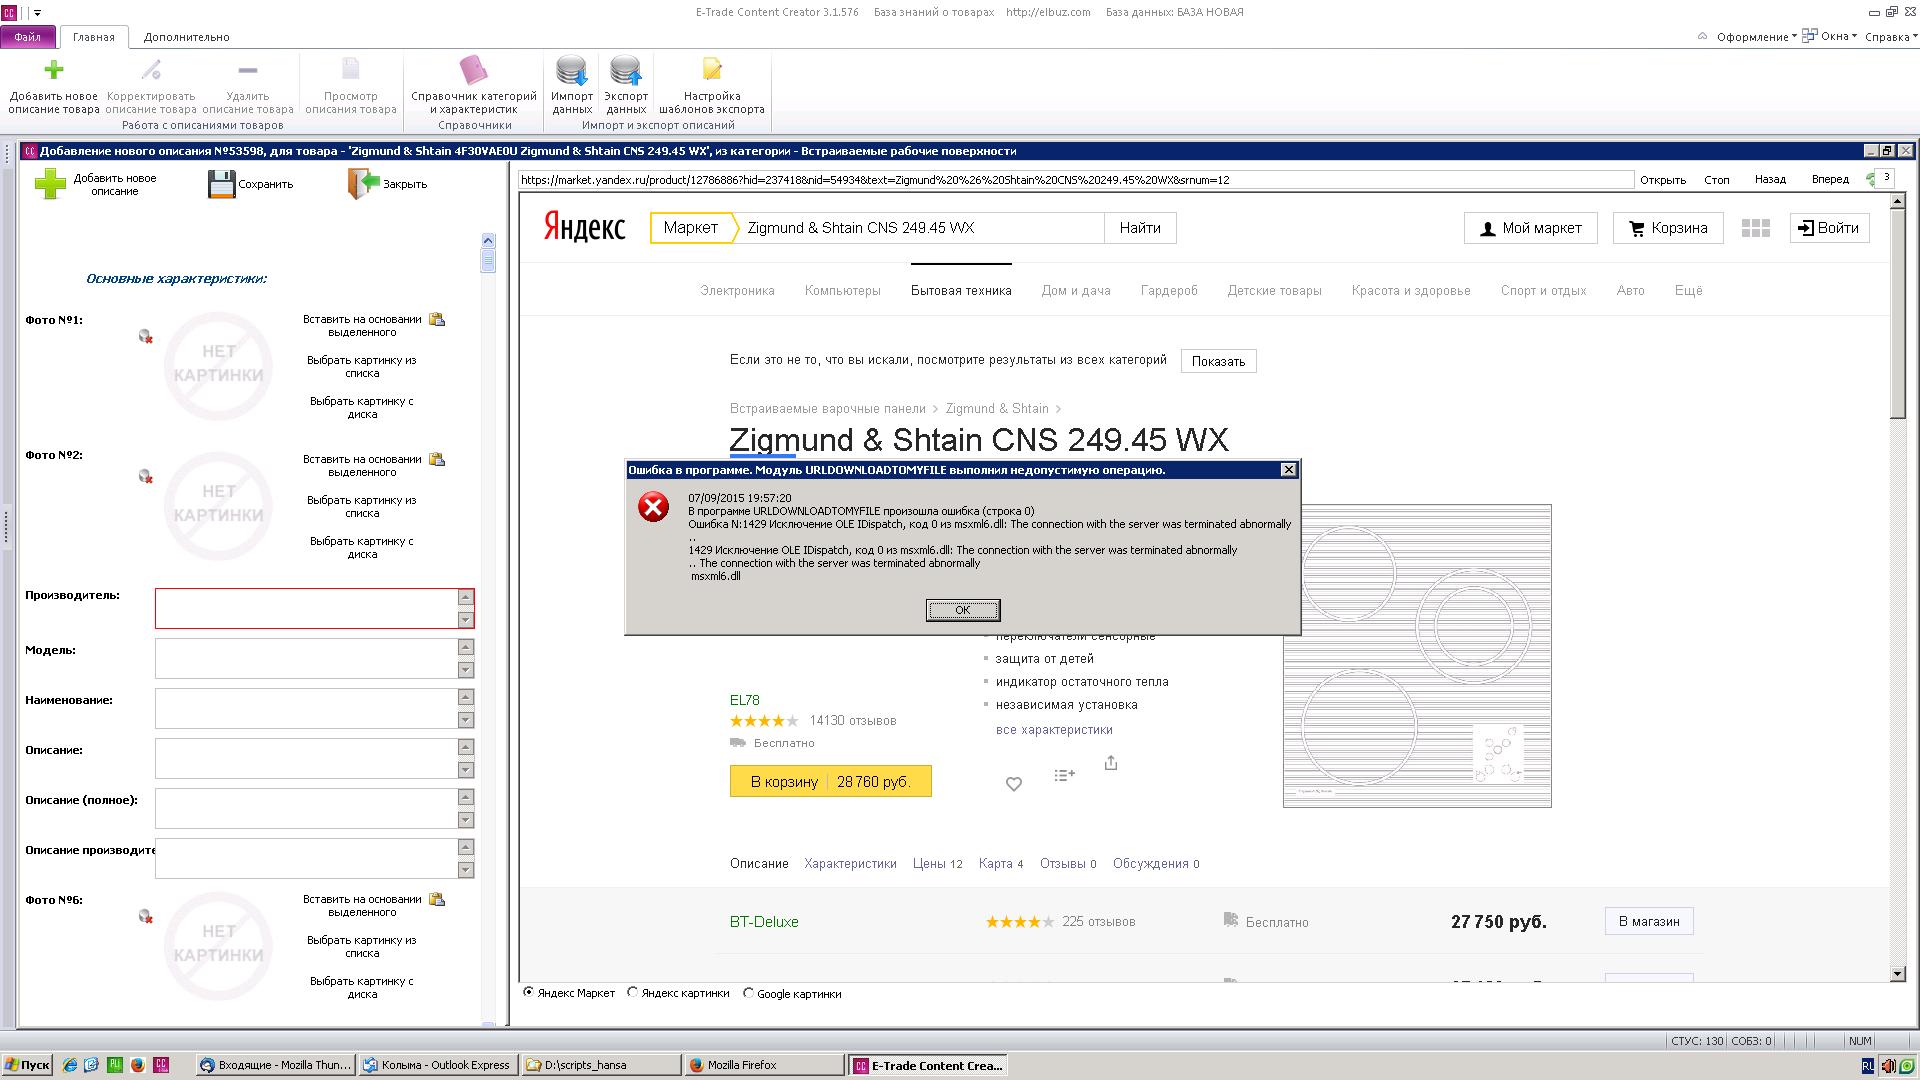Click into the Производитель input field
1920x1080 pixels.
tap(307, 608)
